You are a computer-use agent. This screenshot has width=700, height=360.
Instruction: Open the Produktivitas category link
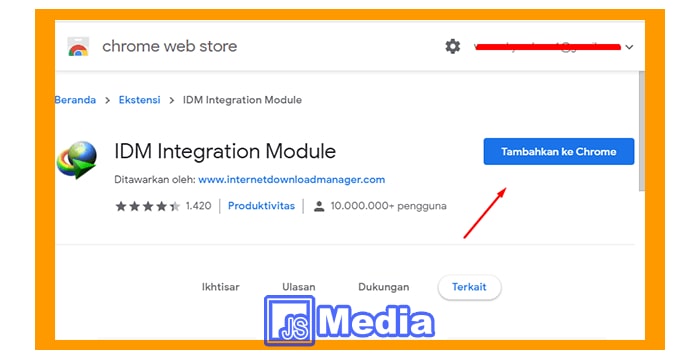(x=261, y=206)
